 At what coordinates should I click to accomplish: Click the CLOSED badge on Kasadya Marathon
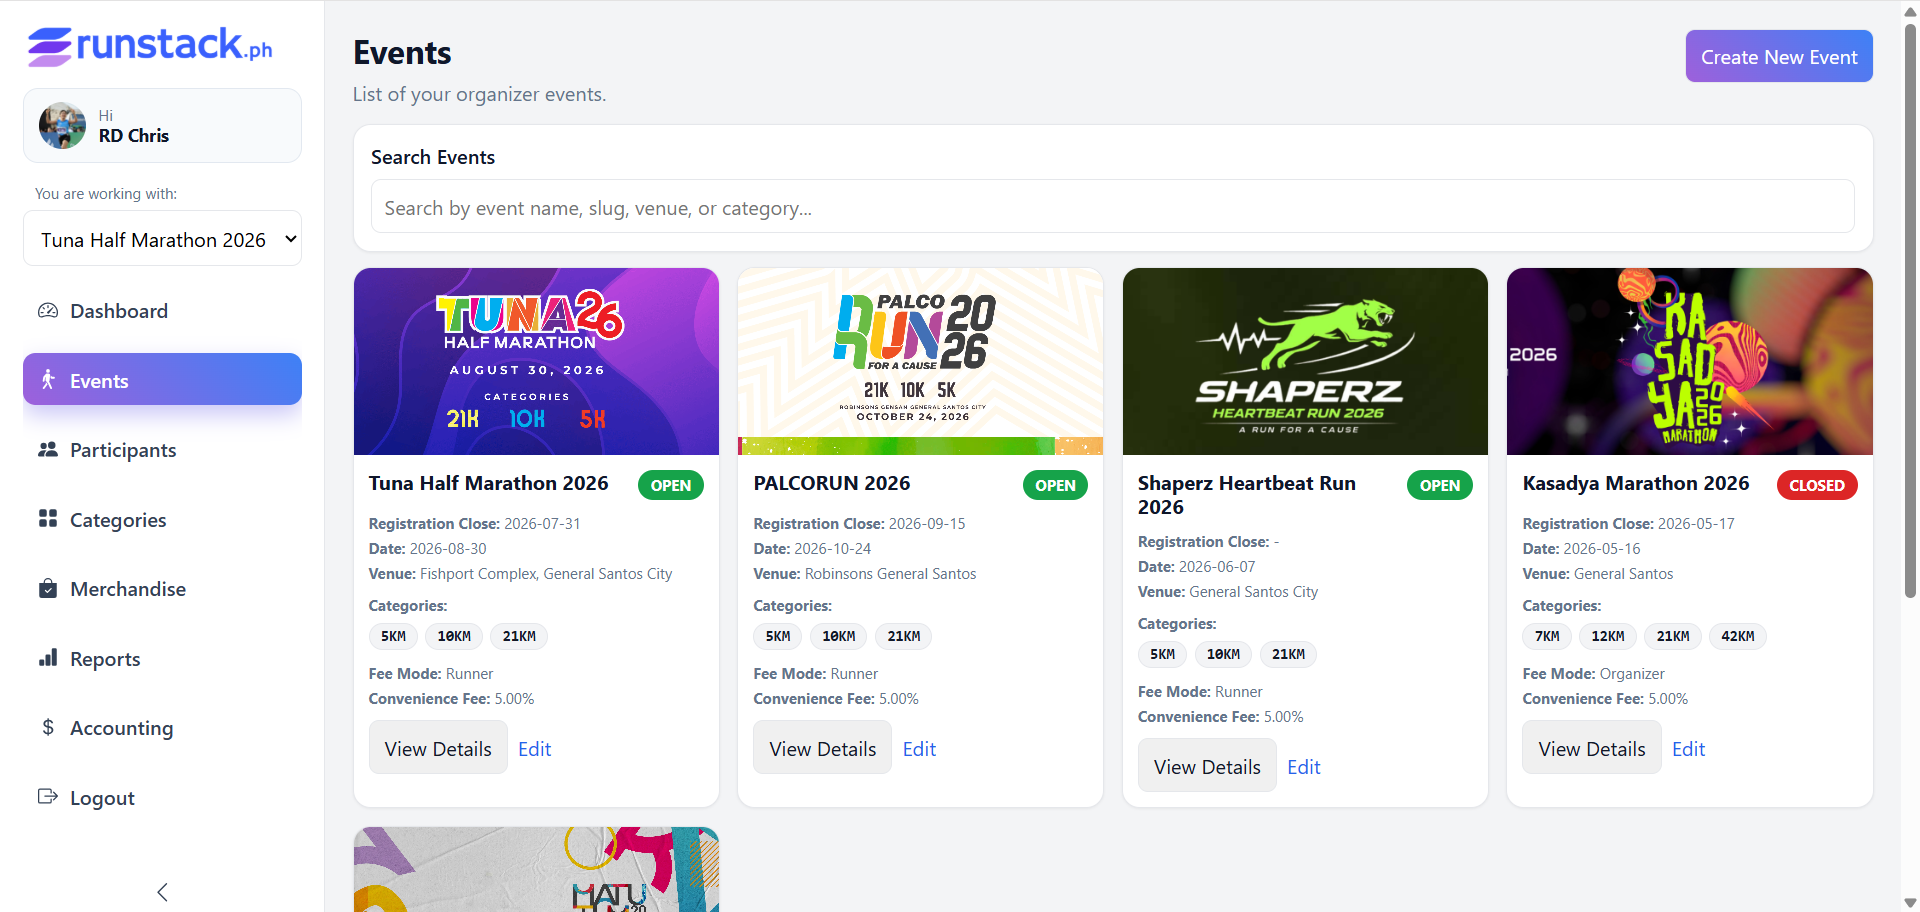1817,485
